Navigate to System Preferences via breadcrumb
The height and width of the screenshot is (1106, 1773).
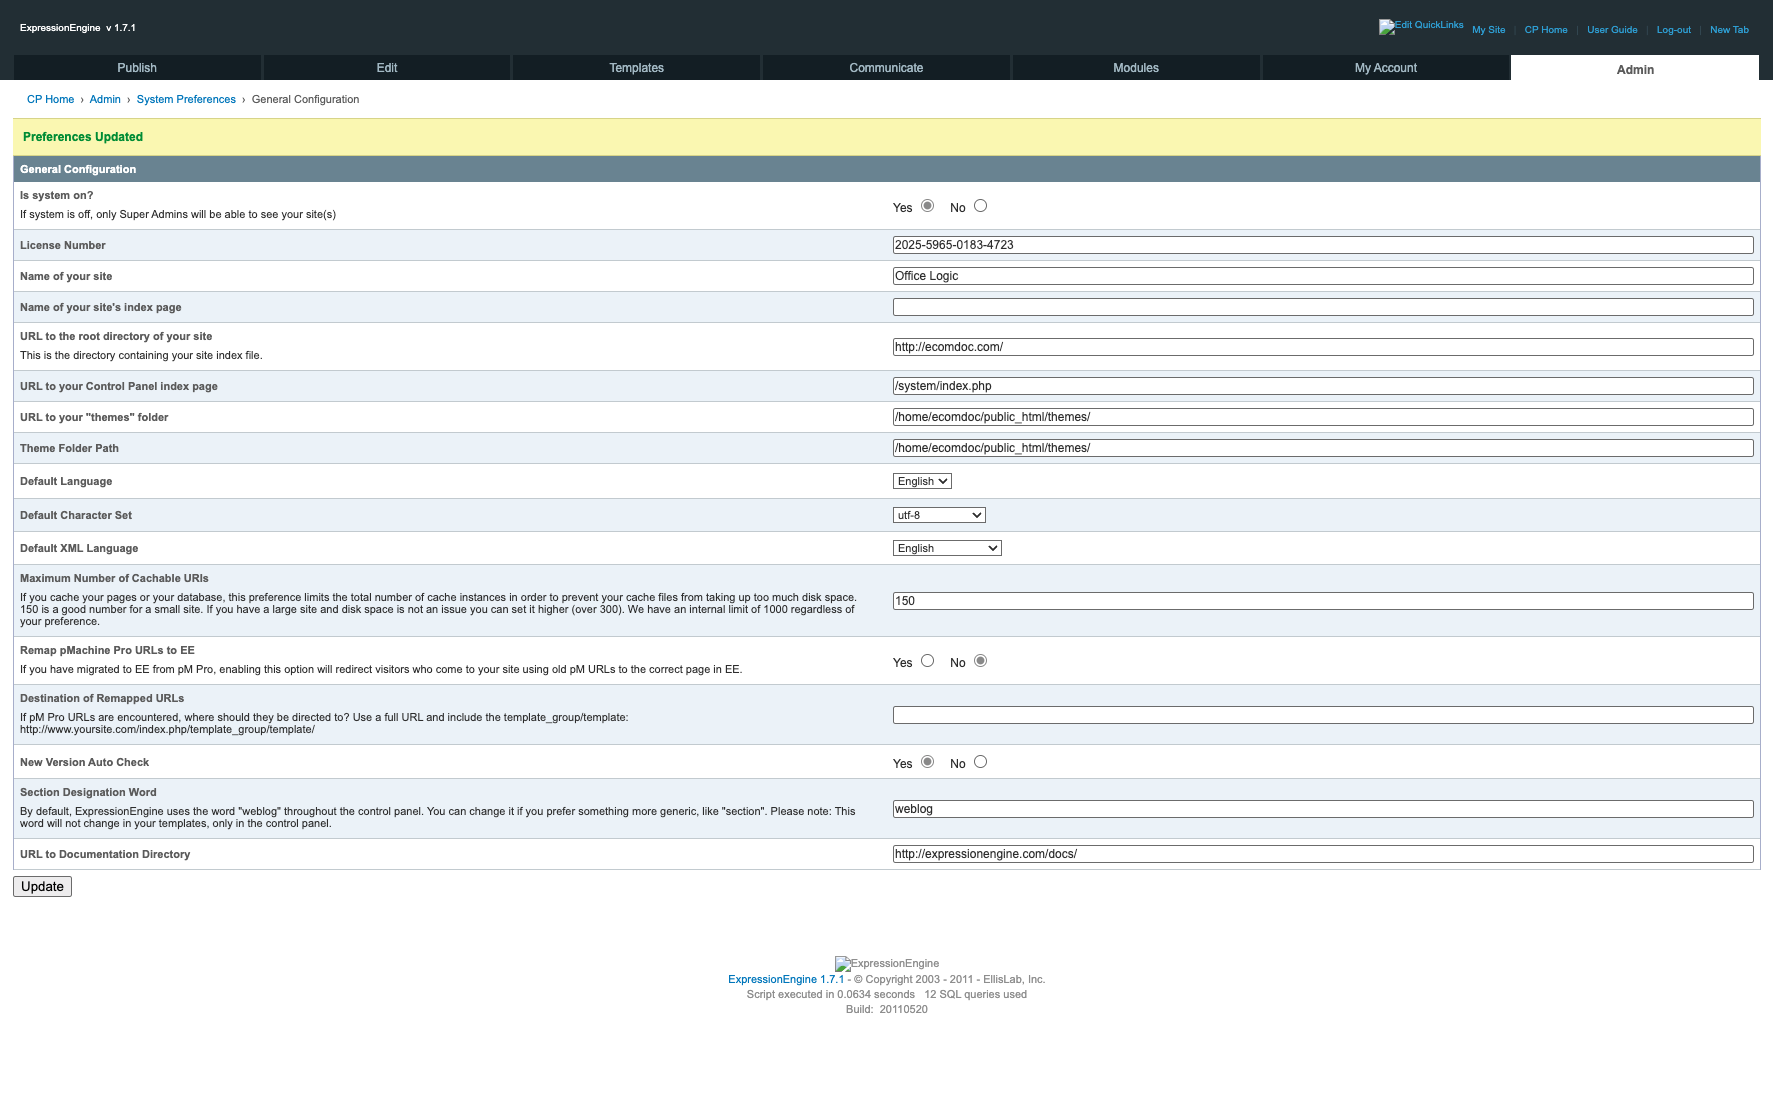point(186,99)
